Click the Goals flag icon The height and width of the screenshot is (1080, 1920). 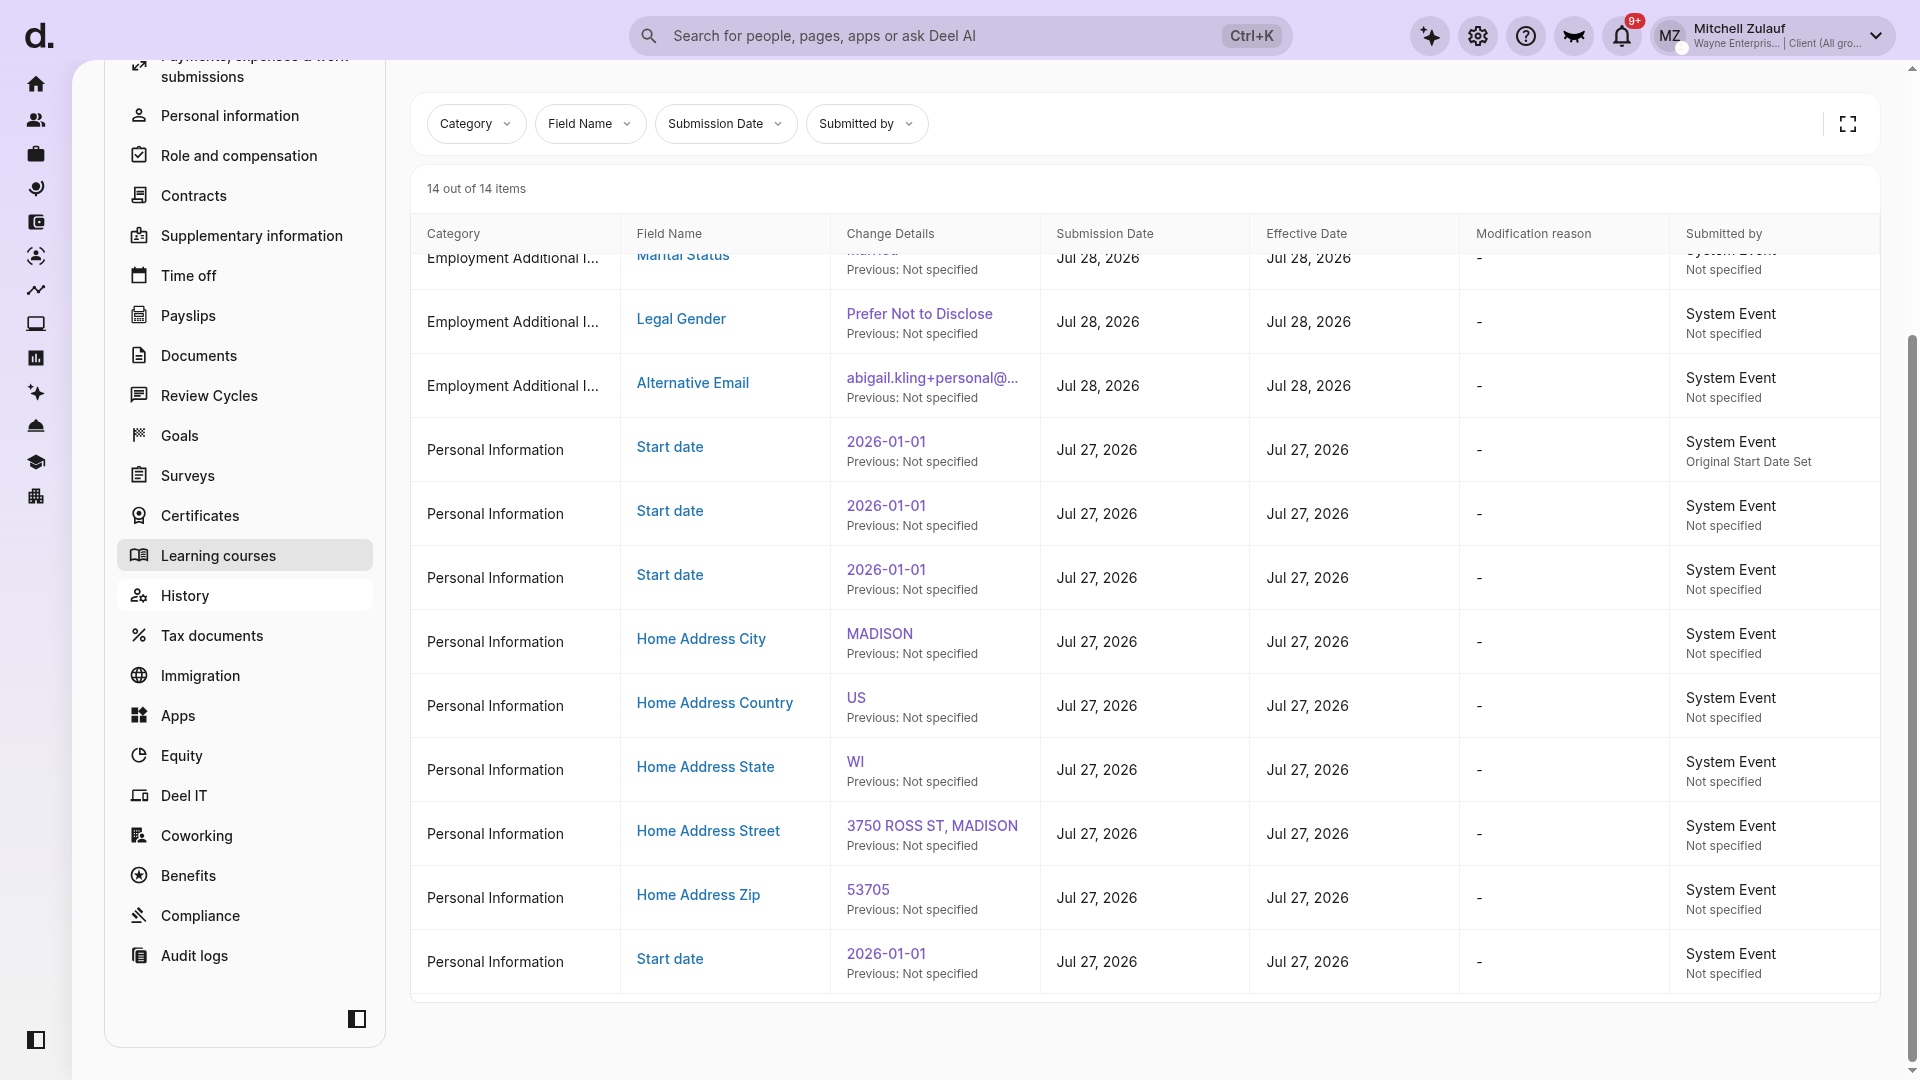coord(139,436)
